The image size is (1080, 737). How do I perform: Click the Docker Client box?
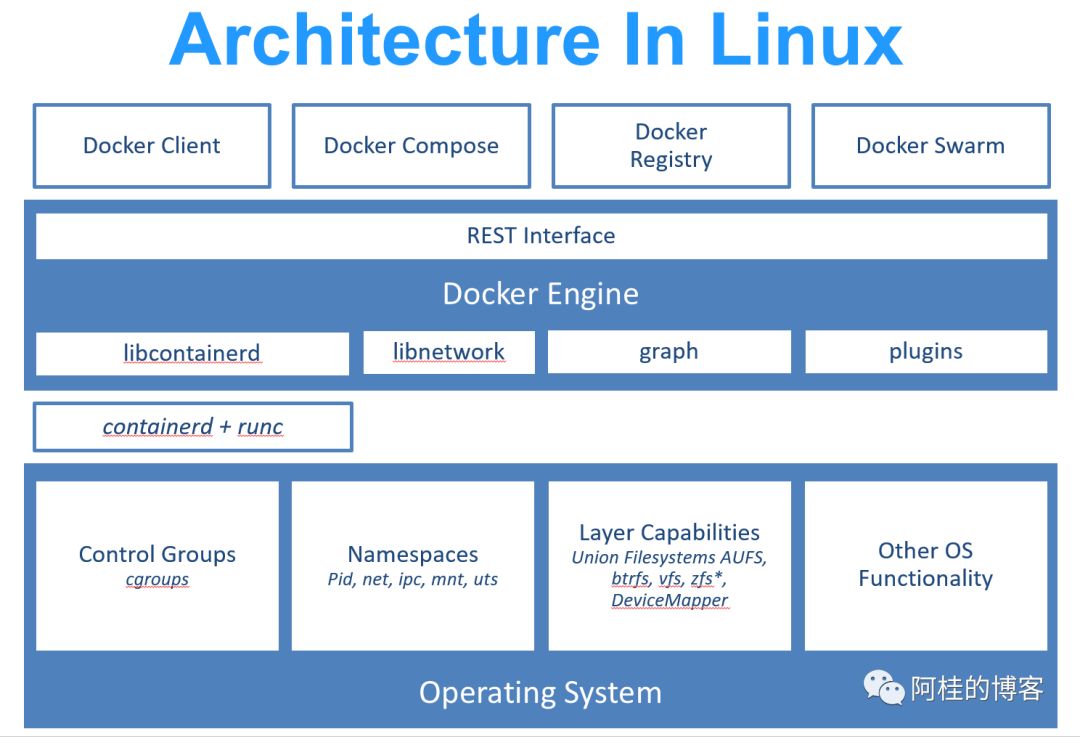[152, 146]
